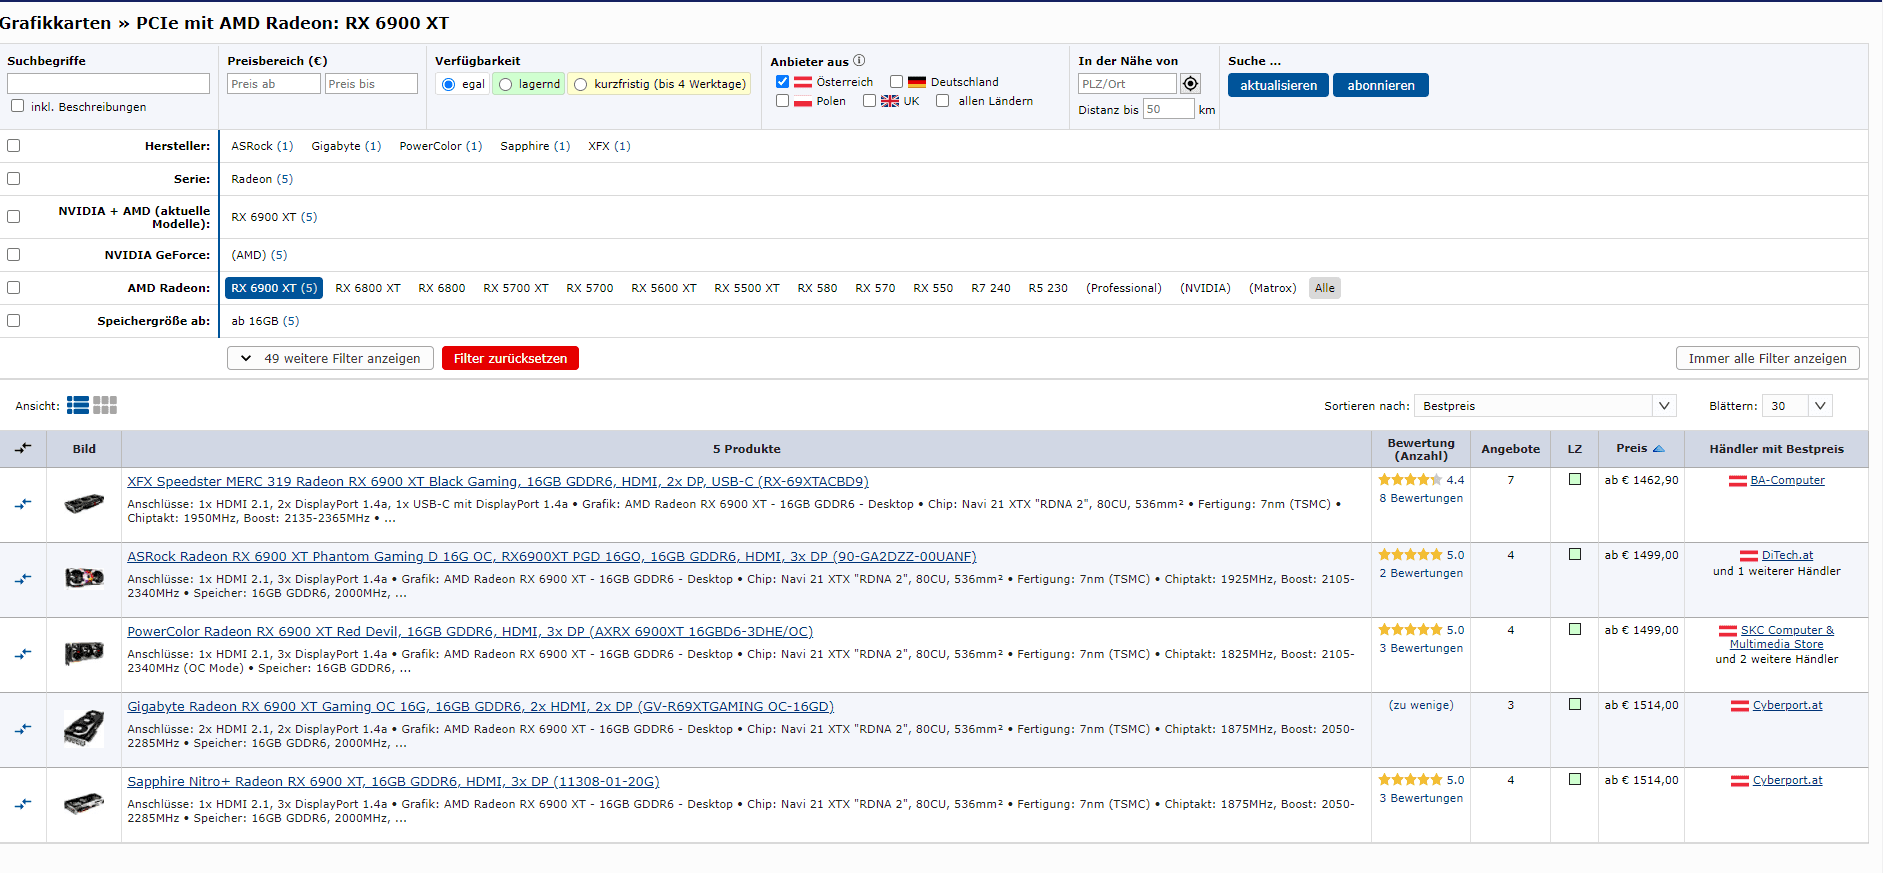Open Gigabyte Gaming OC thumbnail
The width and height of the screenshot is (1883, 873).
[84, 728]
